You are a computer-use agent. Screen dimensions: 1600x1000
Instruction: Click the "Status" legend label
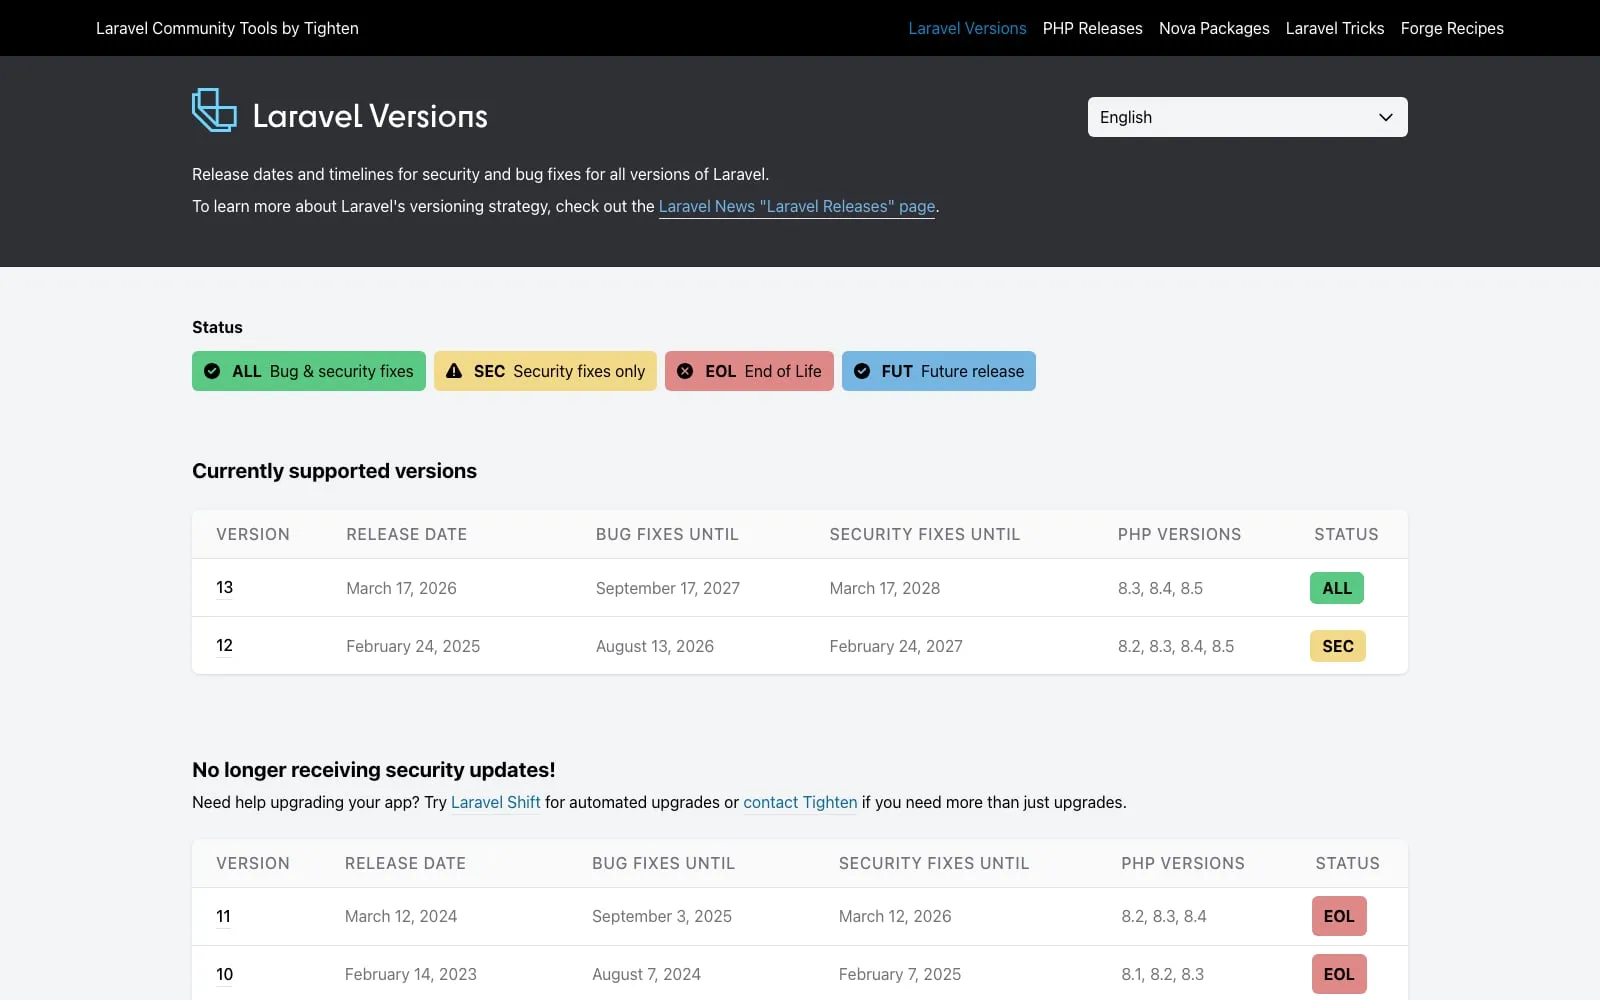pyautogui.click(x=217, y=327)
